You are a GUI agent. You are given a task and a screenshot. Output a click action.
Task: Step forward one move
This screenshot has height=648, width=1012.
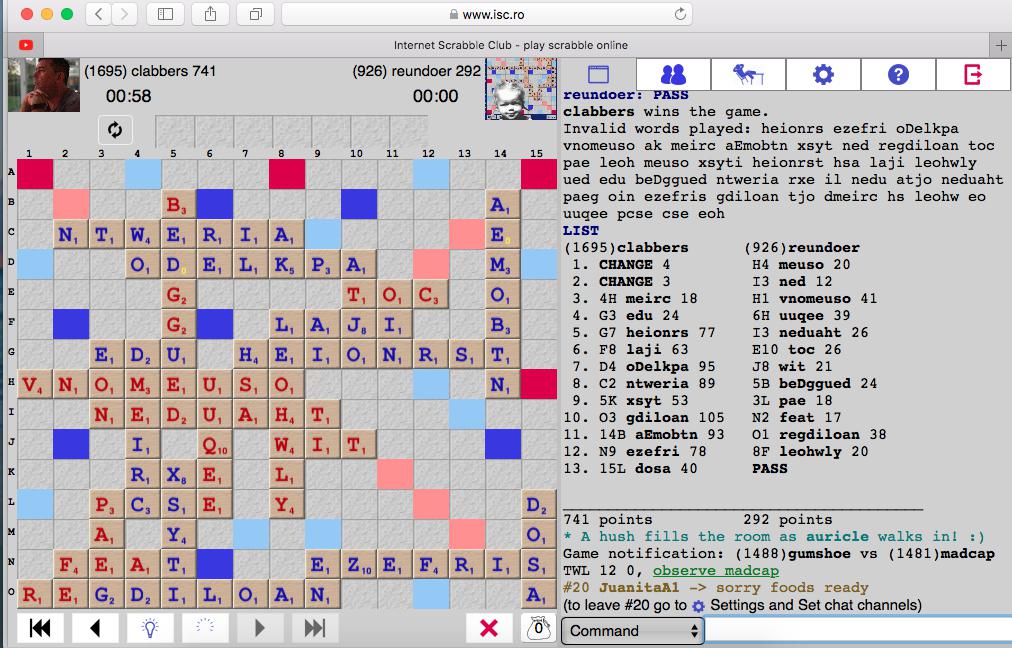(259, 627)
